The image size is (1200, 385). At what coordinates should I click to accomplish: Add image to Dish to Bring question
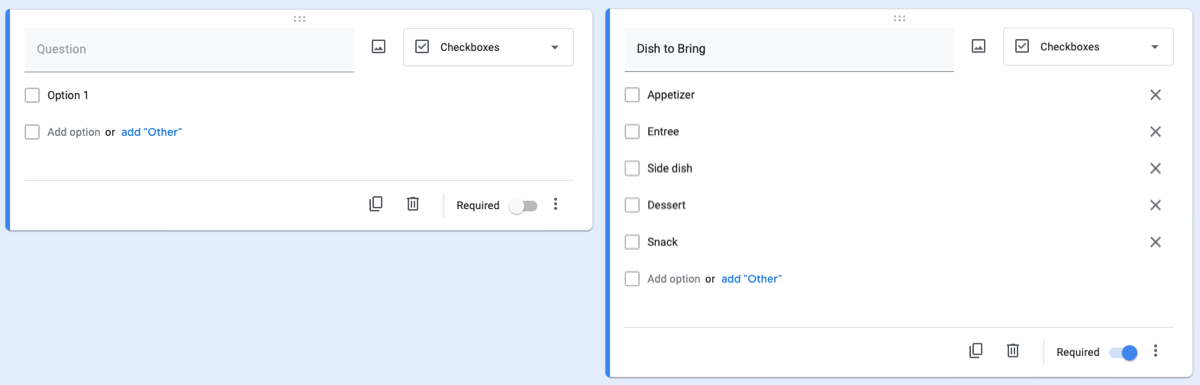pyautogui.click(x=978, y=47)
